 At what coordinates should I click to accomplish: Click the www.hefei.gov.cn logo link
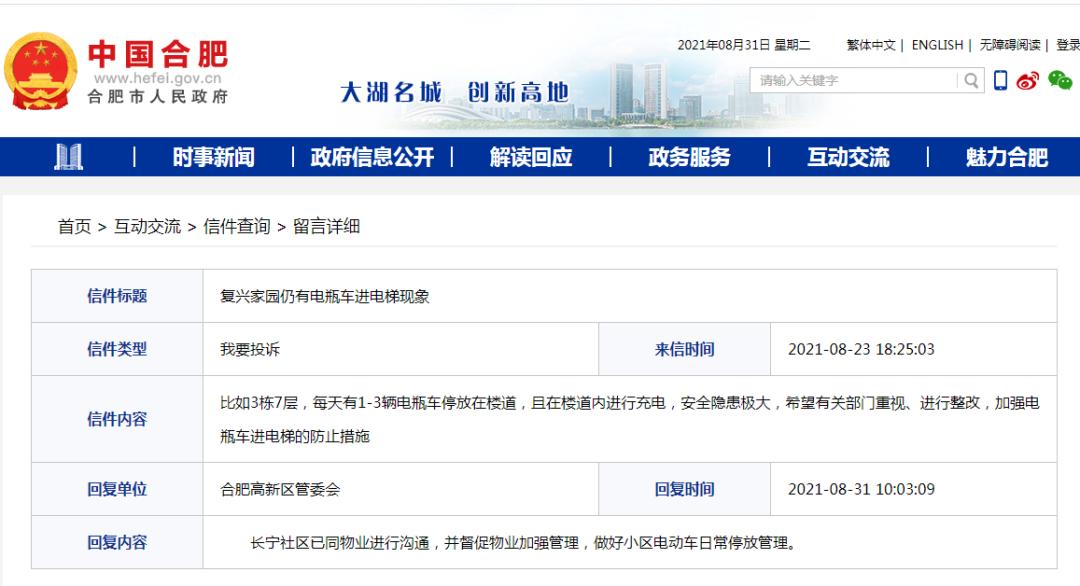157,78
